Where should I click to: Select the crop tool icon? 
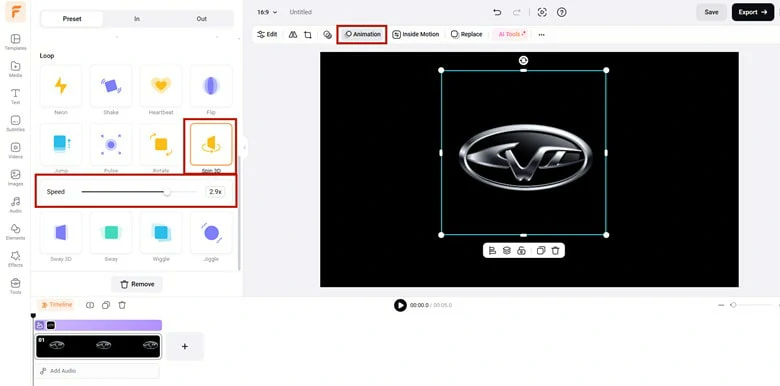[308, 35]
